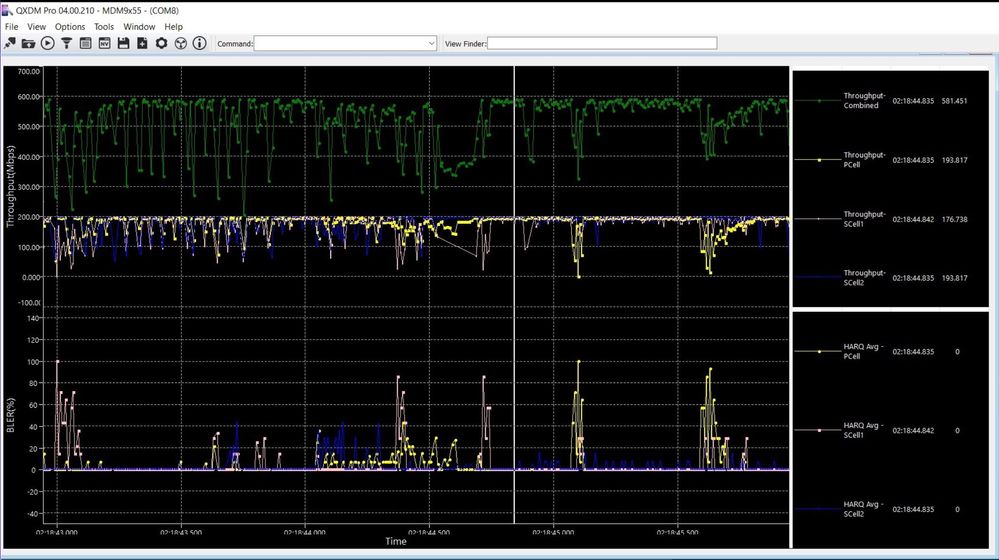Click the connect device plug icon
Image resolution: width=999 pixels, height=560 pixels.
tap(10, 43)
